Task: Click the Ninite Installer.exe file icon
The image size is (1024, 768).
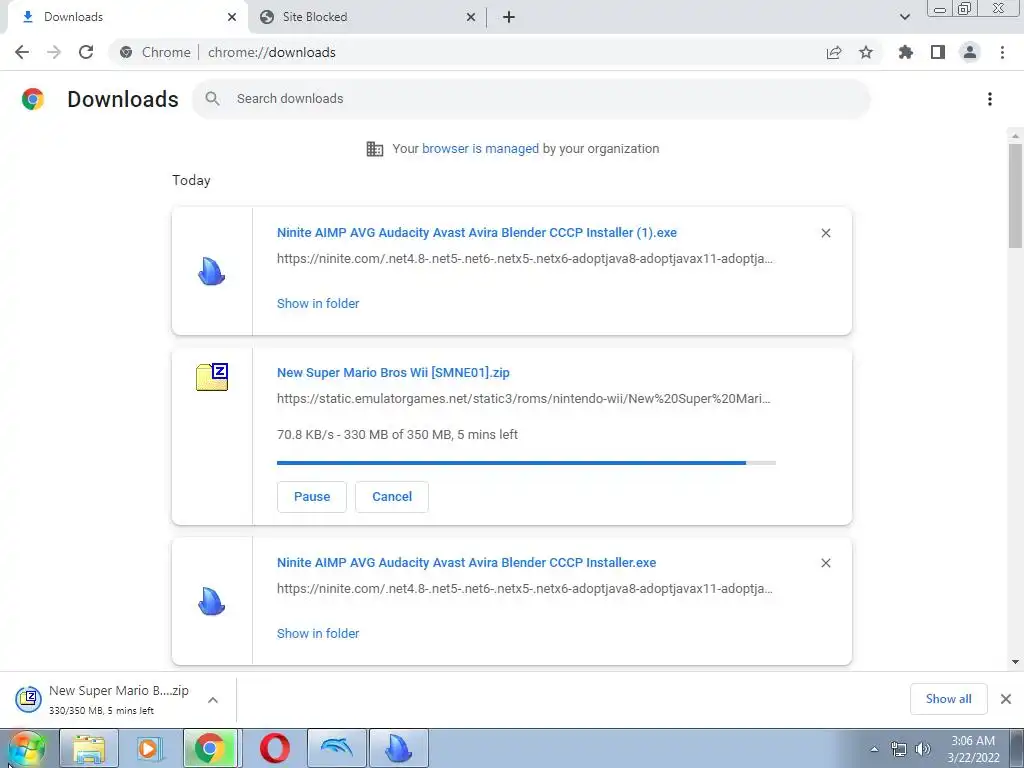Action: 212,601
